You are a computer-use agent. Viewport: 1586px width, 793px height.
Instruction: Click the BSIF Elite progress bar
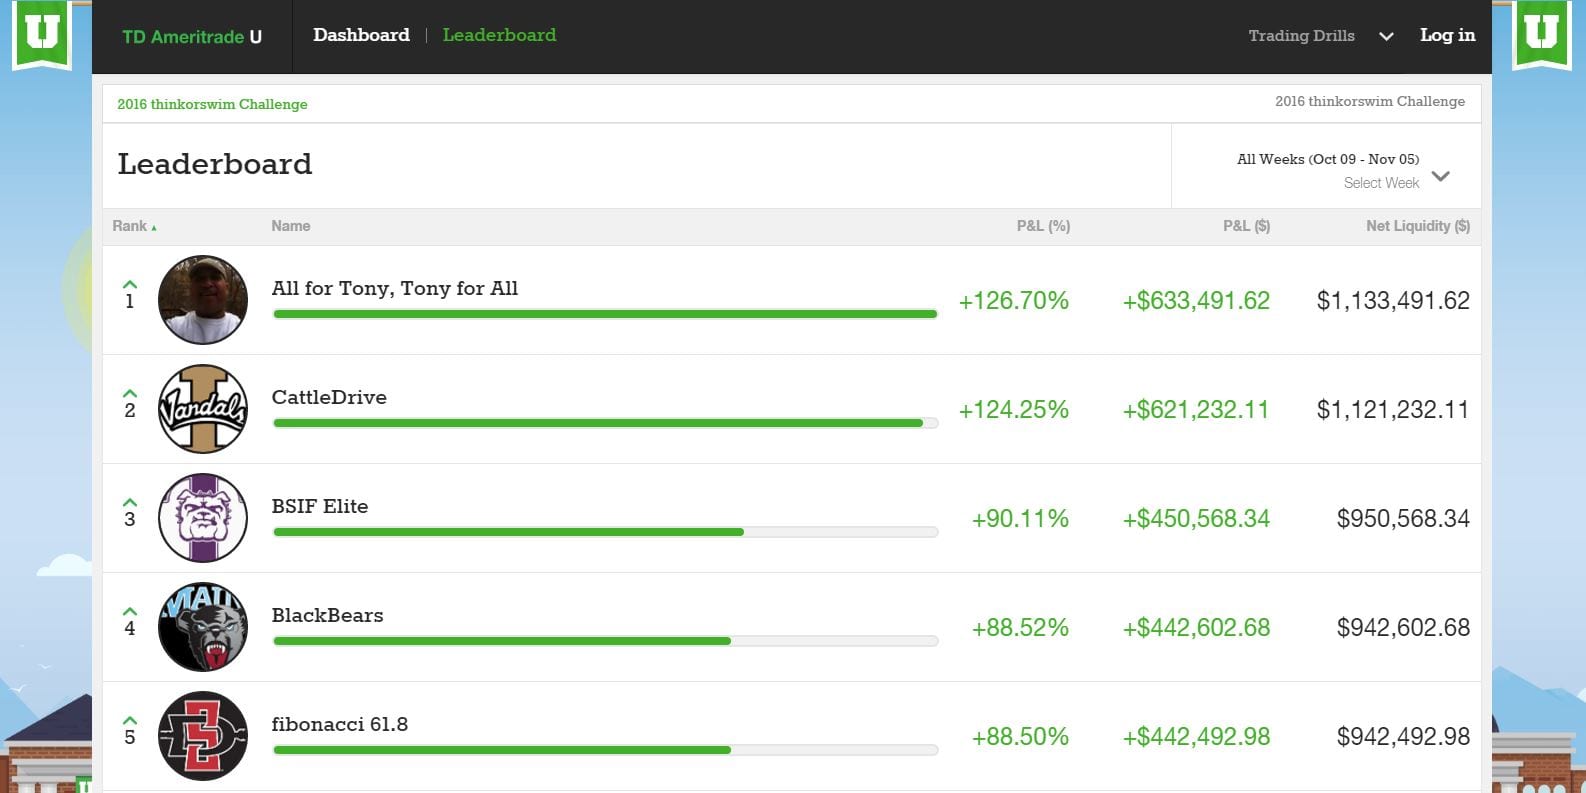tap(605, 532)
